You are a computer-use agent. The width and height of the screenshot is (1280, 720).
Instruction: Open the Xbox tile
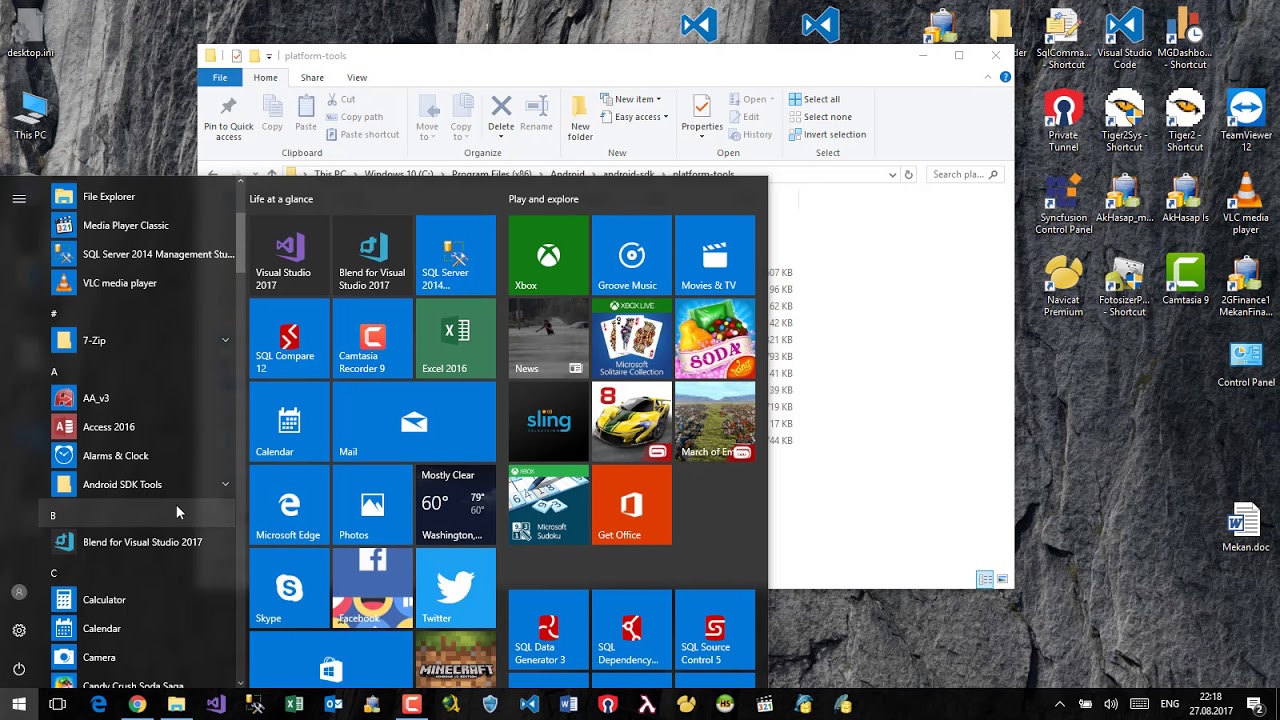pyautogui.click(x=548, y=255)
